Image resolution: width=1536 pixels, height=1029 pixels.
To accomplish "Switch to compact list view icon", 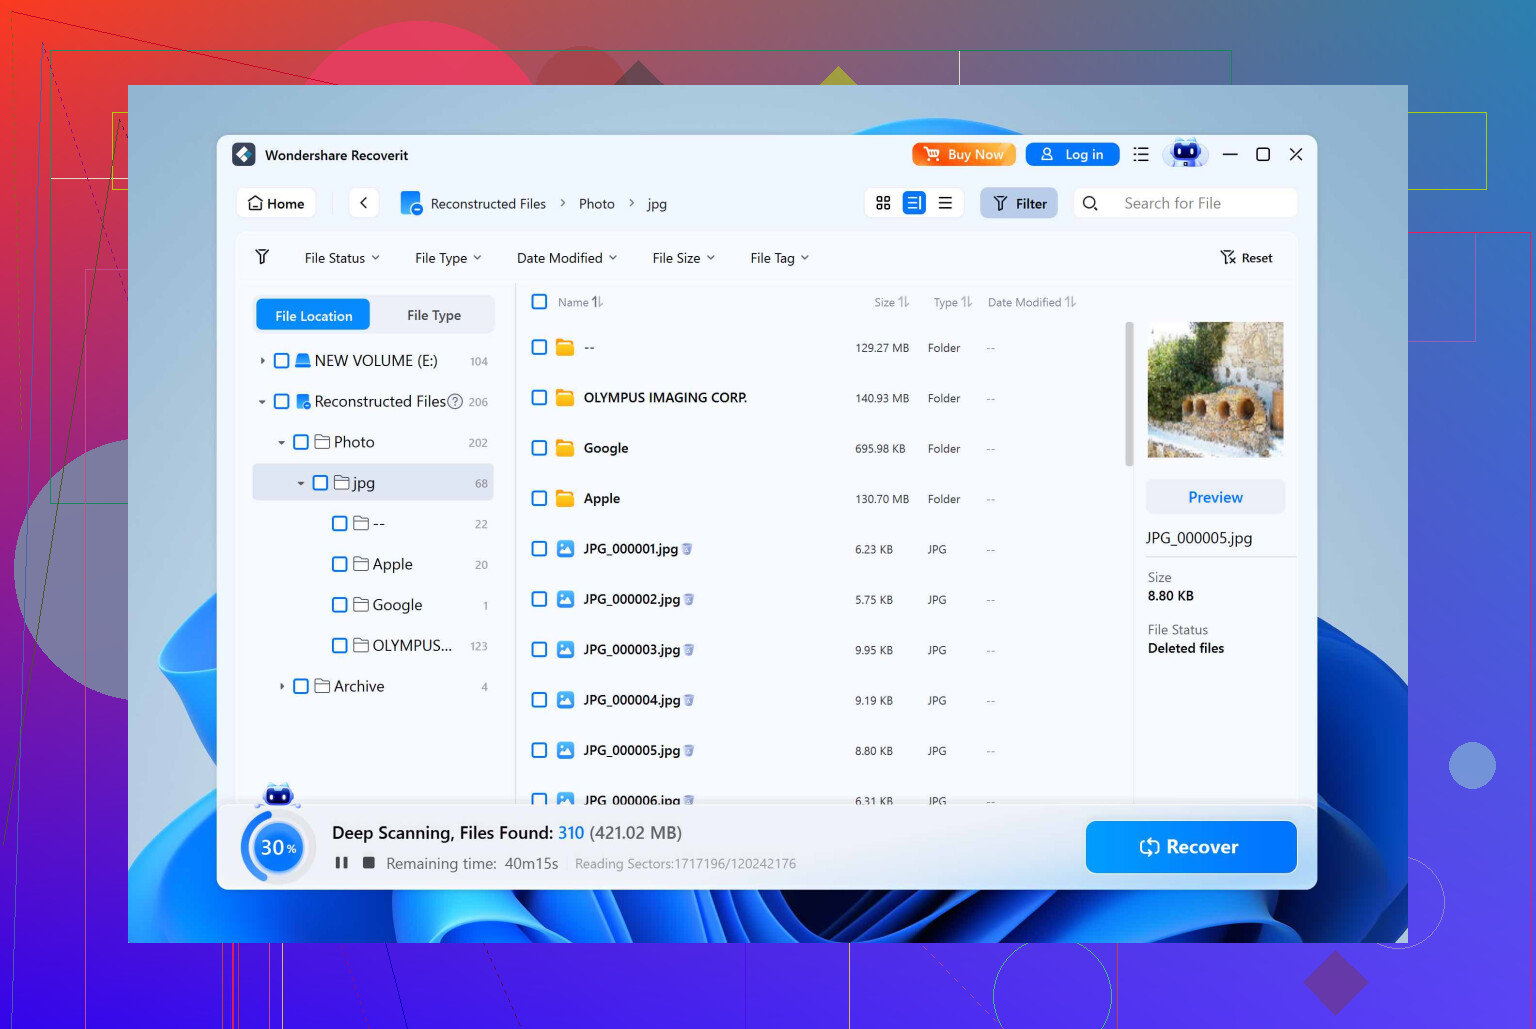I will [945, 203].
